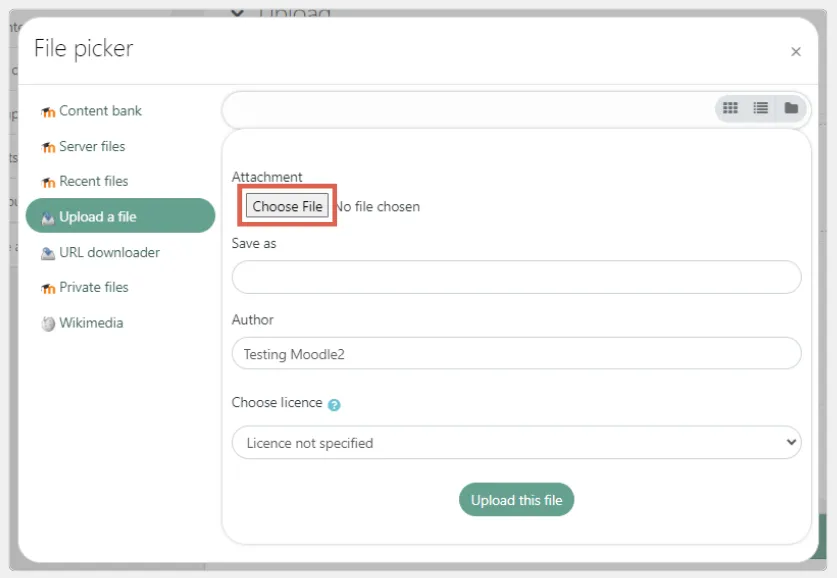Collapse the Upload section behind the dialog

coord(237,12)
